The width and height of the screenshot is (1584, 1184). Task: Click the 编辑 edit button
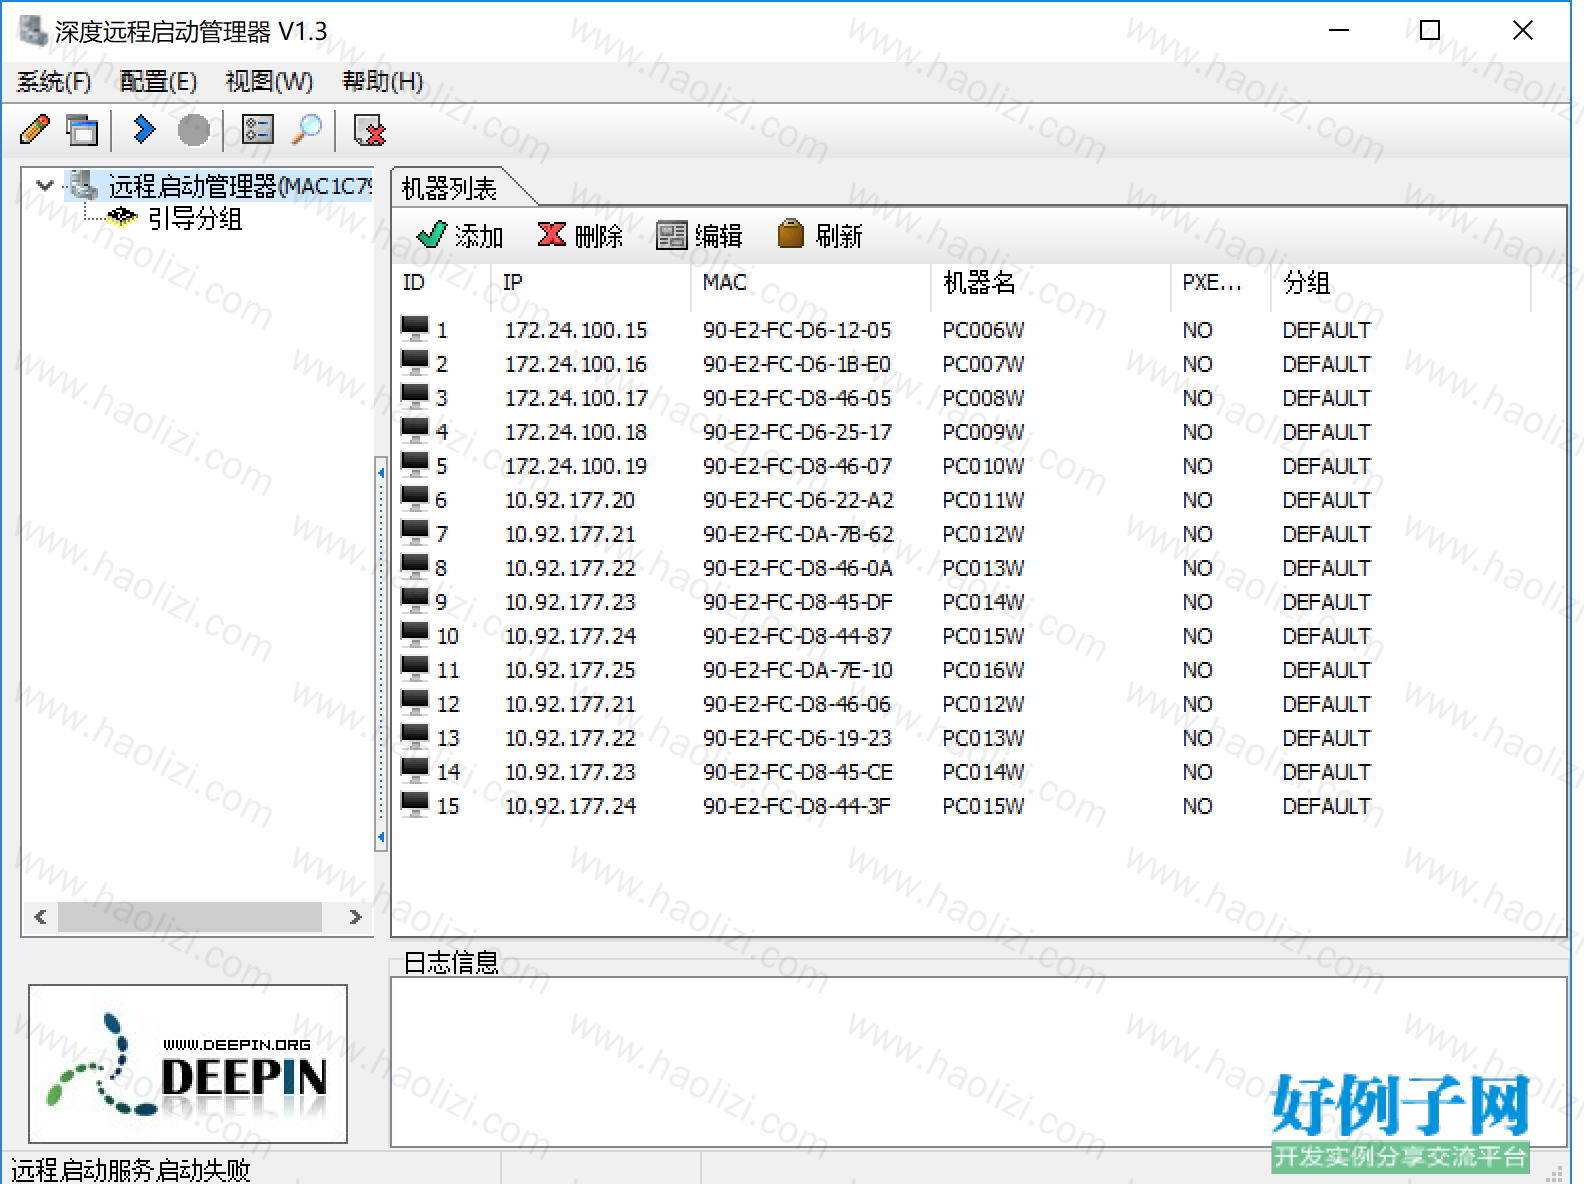click(699, 235)
